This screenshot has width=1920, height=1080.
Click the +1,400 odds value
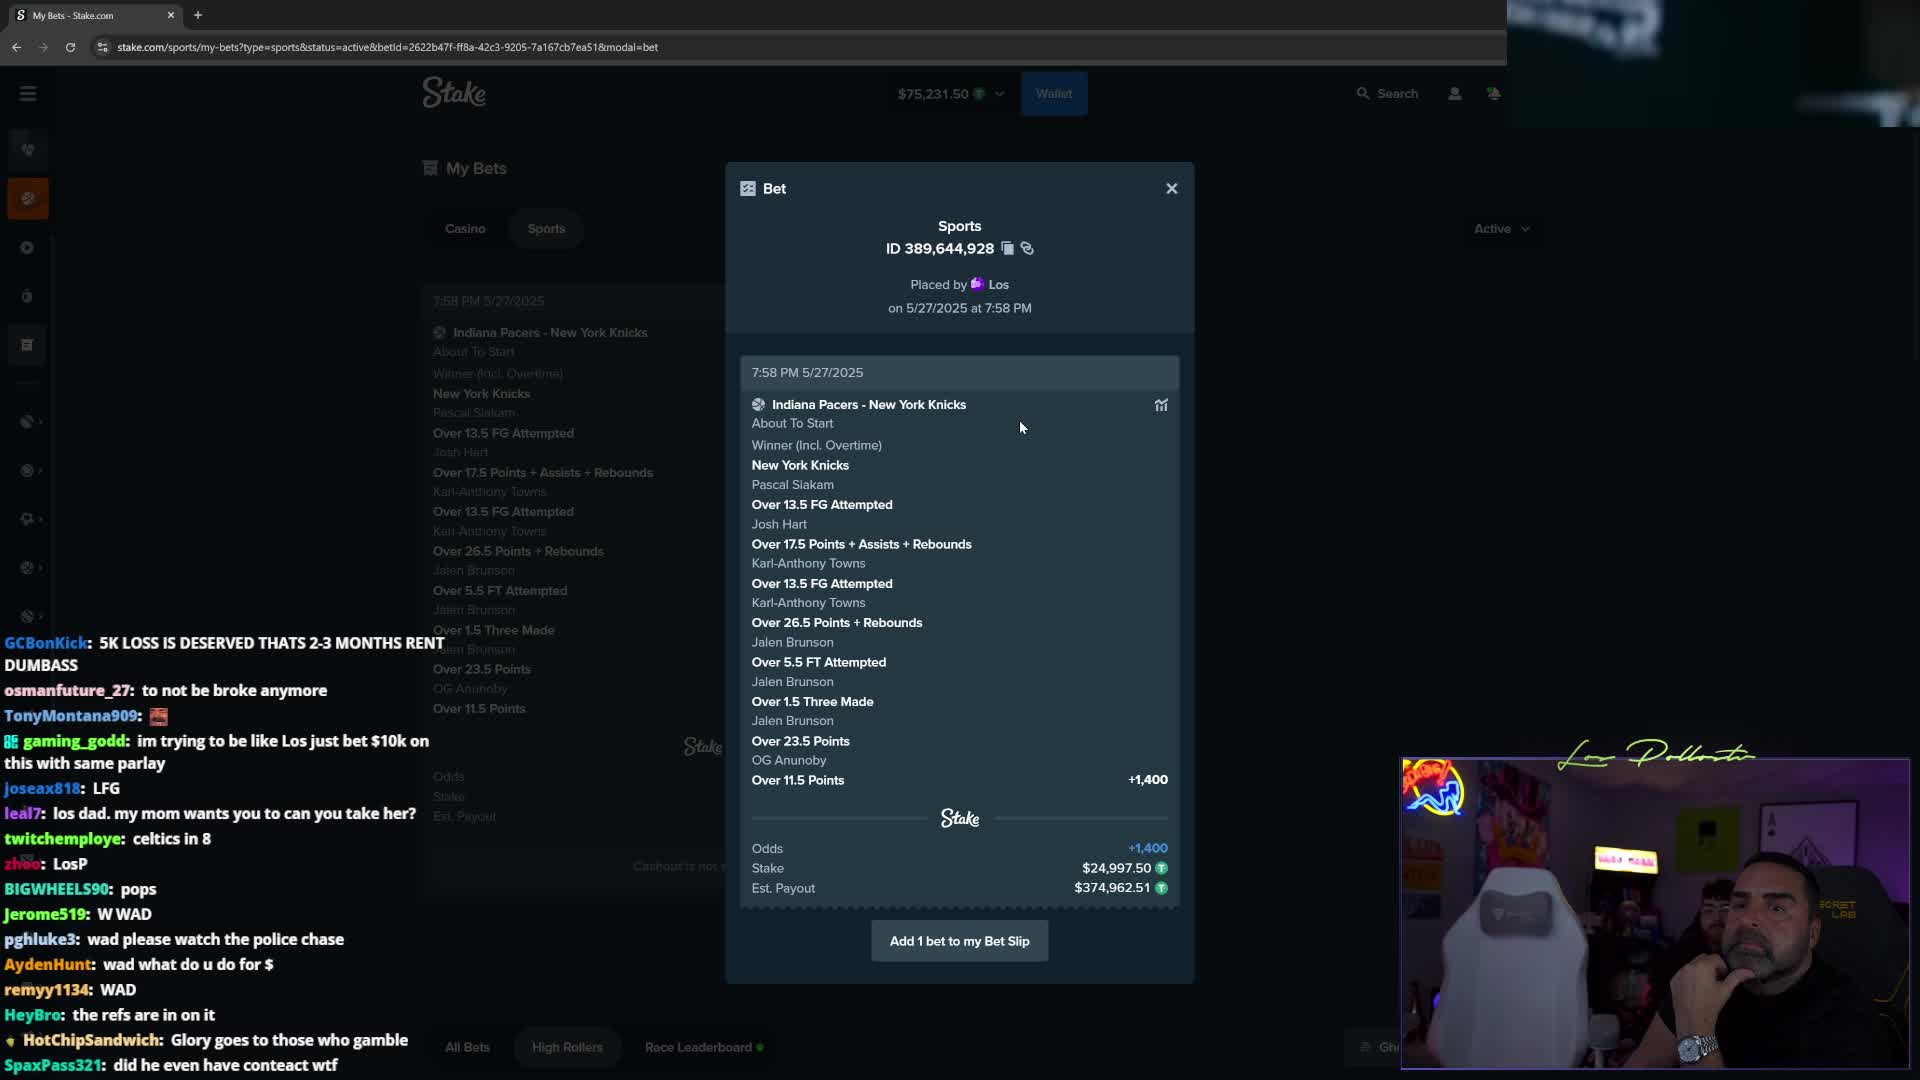tap(1147, 848)
